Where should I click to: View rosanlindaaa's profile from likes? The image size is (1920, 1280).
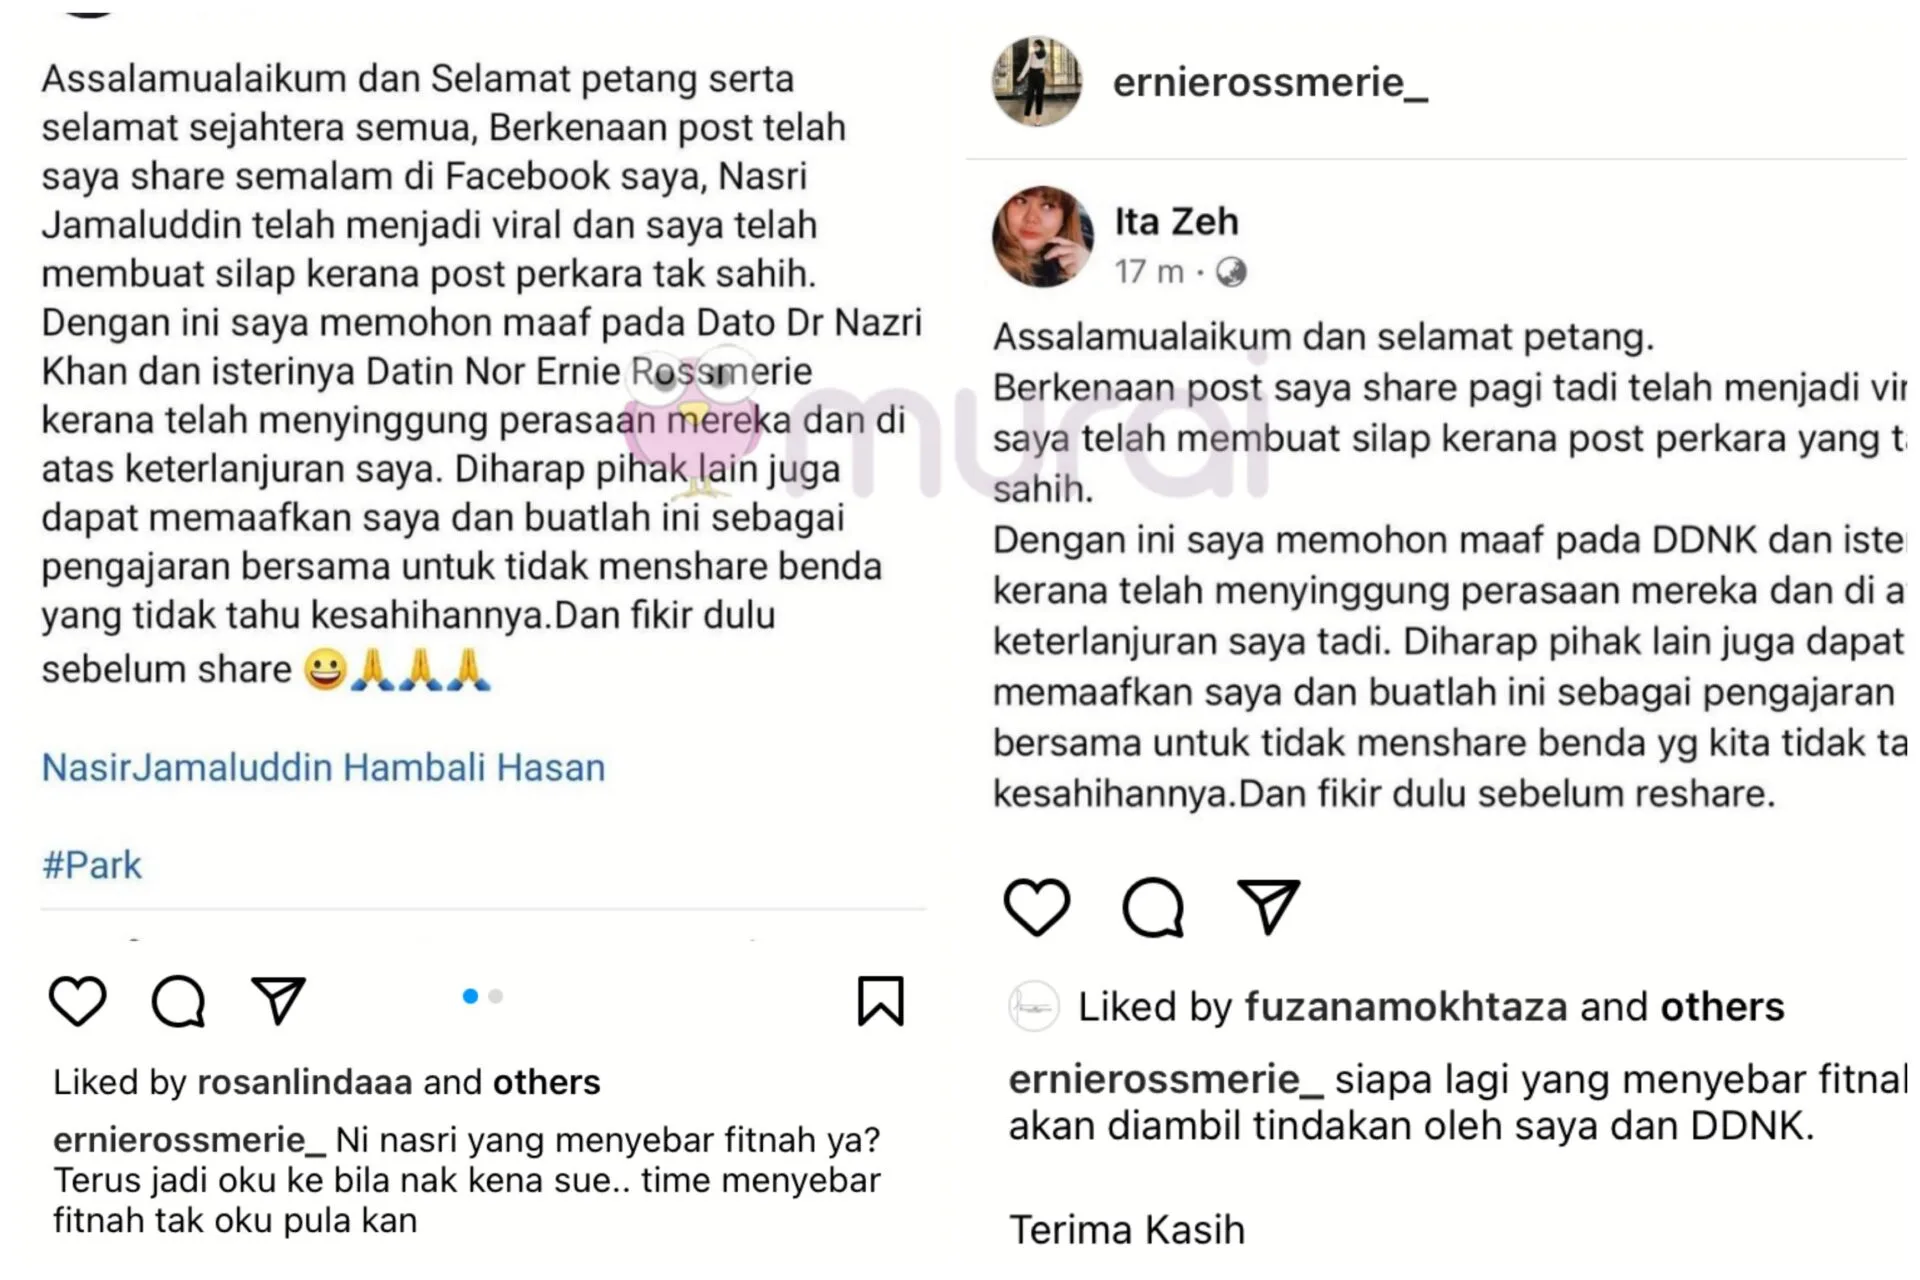pos(305,1082)
